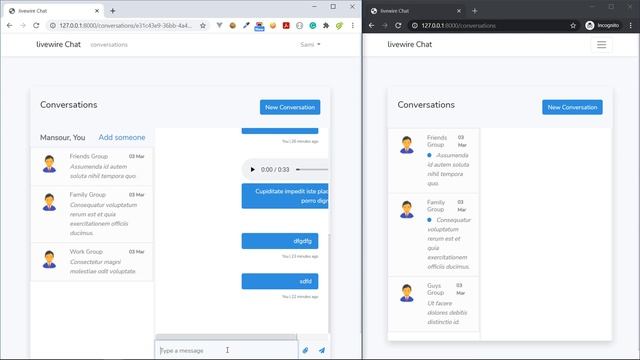This screenshot has width=640, height=360.
Task: Click blue unread dot on Family Group
Action: pos(429,220)
